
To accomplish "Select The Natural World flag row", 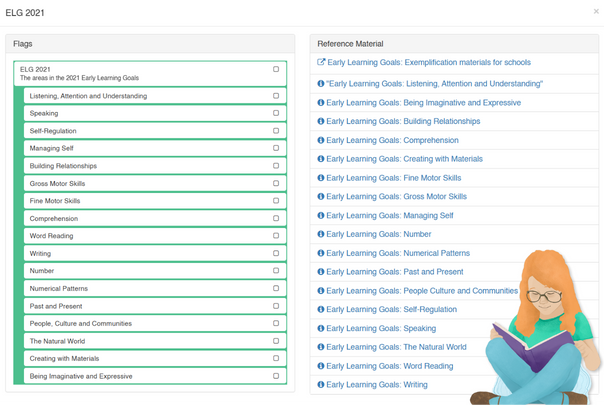I will coord(150,341).
